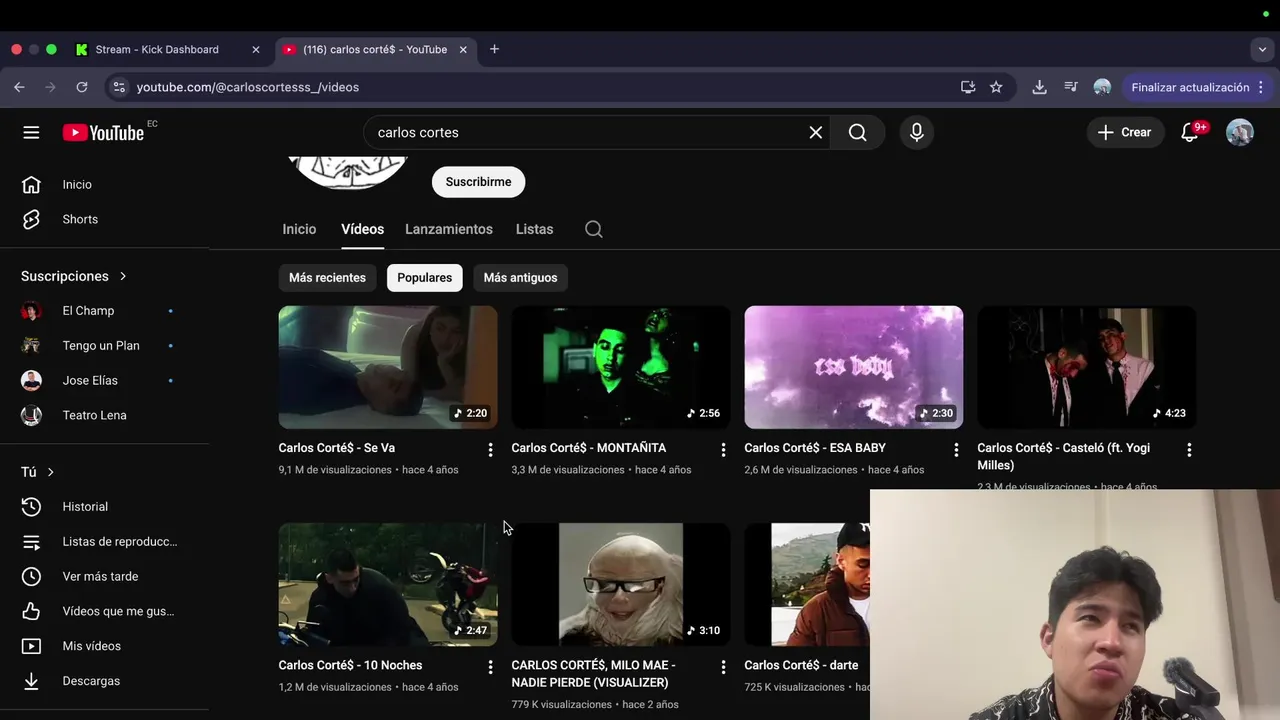Select the carlos corté$ YouTube browser tab
Image resolution: width=1280 pixels, height=720 pixels.
coord(374,49)
